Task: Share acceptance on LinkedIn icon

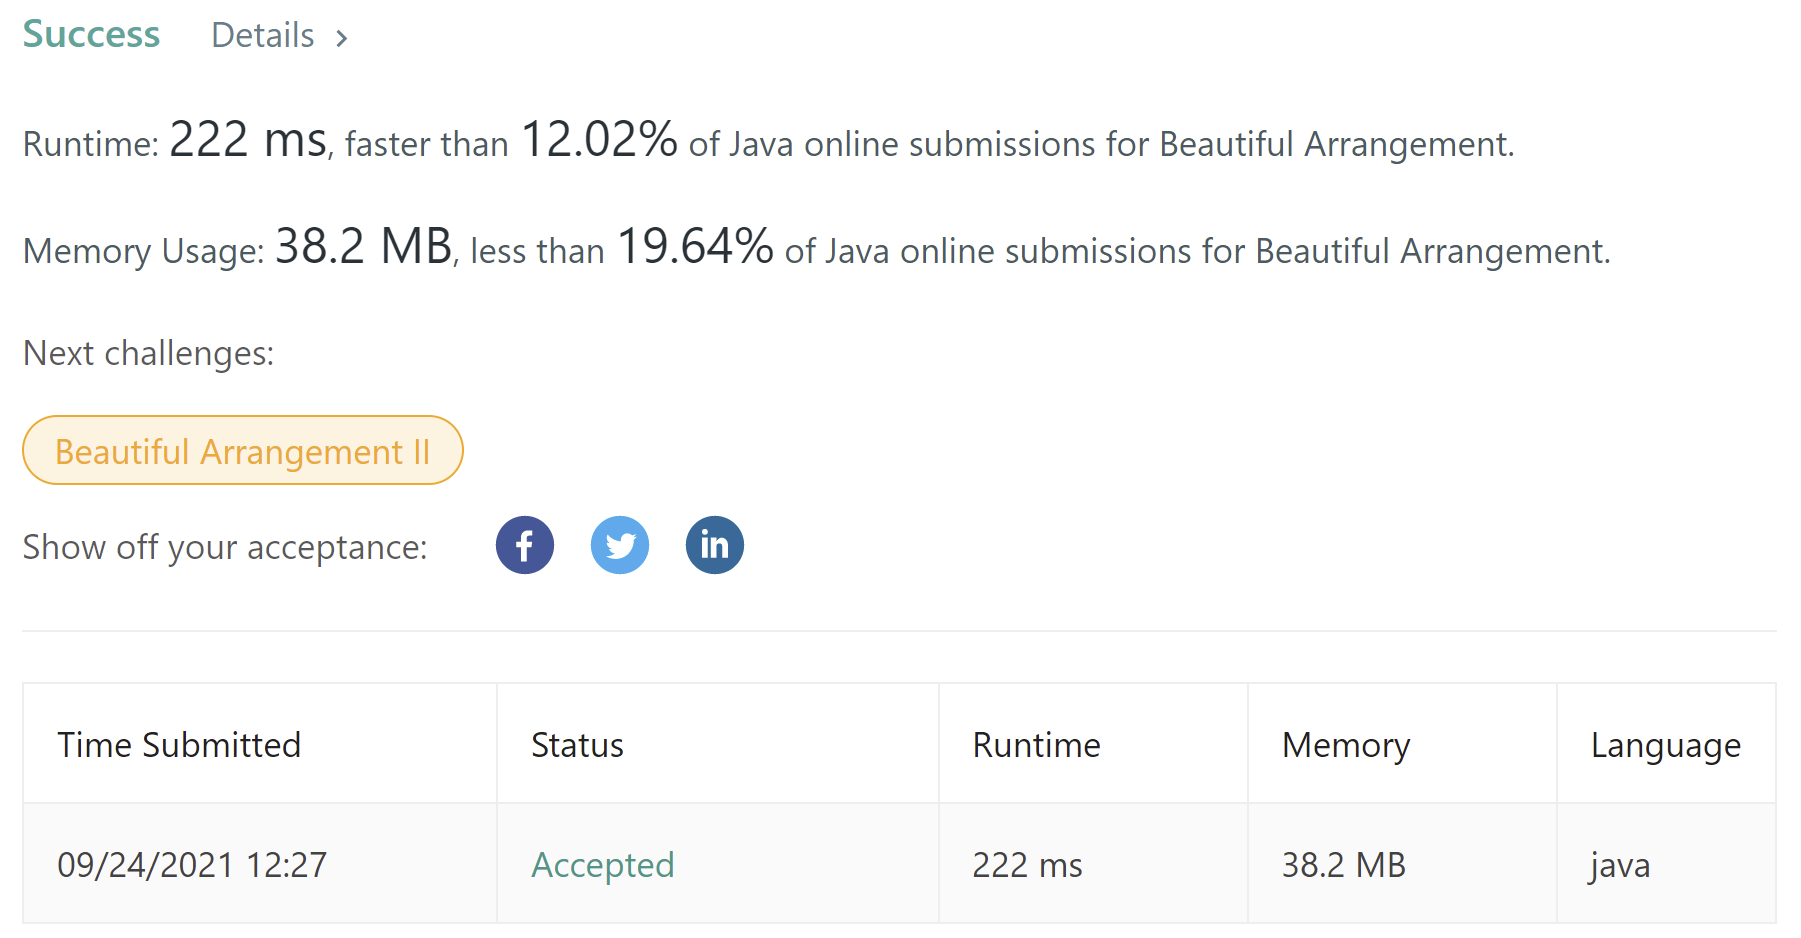Action: click(x=715, y=545)
